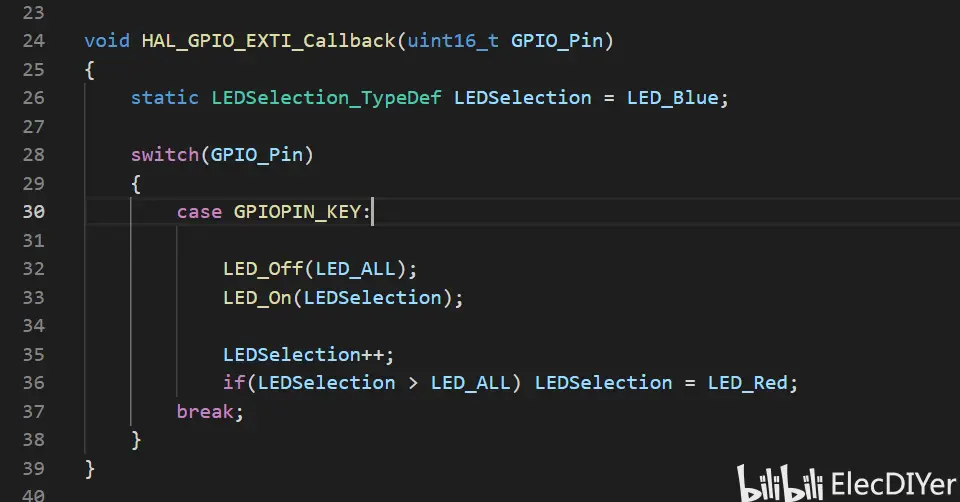Click LED_Red at end of line 36
This screenshot has width=960, height=502.
click(748, 383)
